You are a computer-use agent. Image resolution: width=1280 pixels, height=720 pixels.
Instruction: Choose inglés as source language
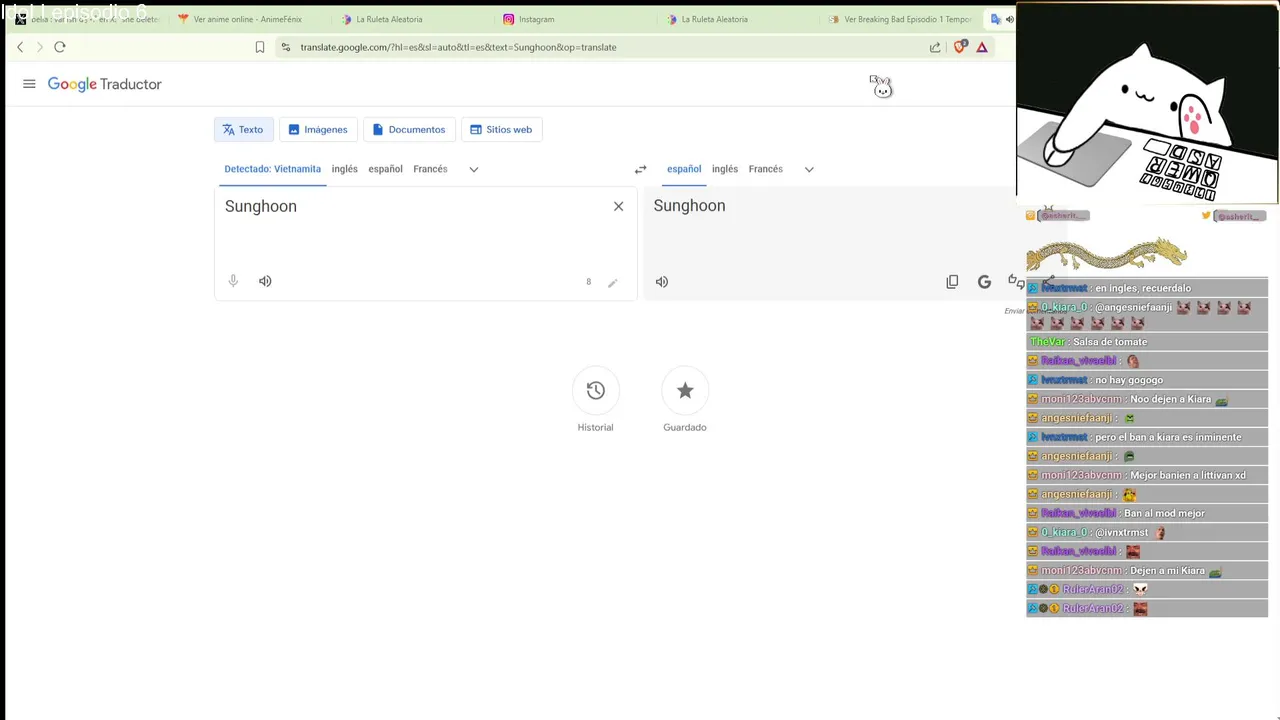(345, 169)
